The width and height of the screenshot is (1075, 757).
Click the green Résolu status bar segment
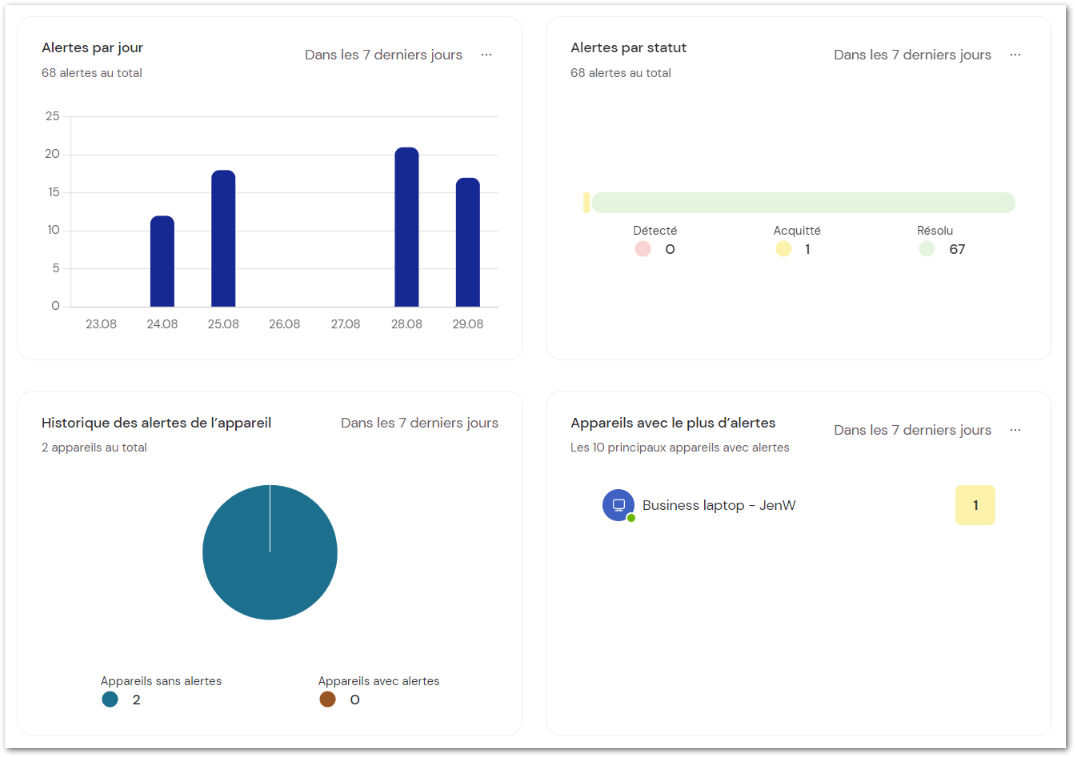[803, 202]
